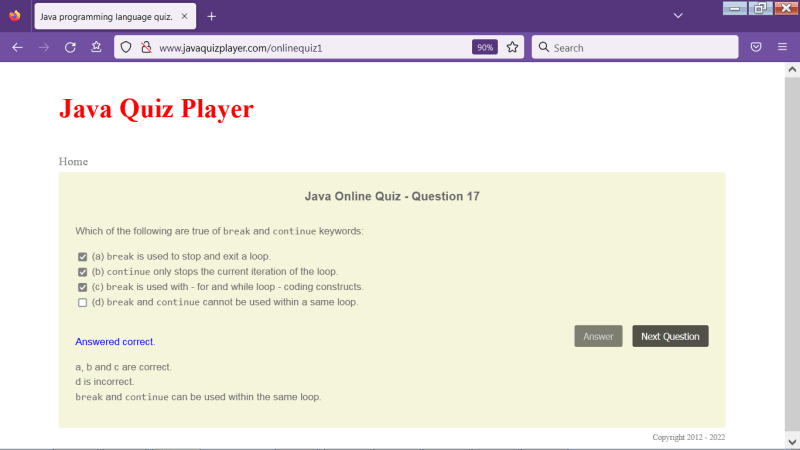
Task: Close the Java programming language quiz tab
Action: point(184,16)
